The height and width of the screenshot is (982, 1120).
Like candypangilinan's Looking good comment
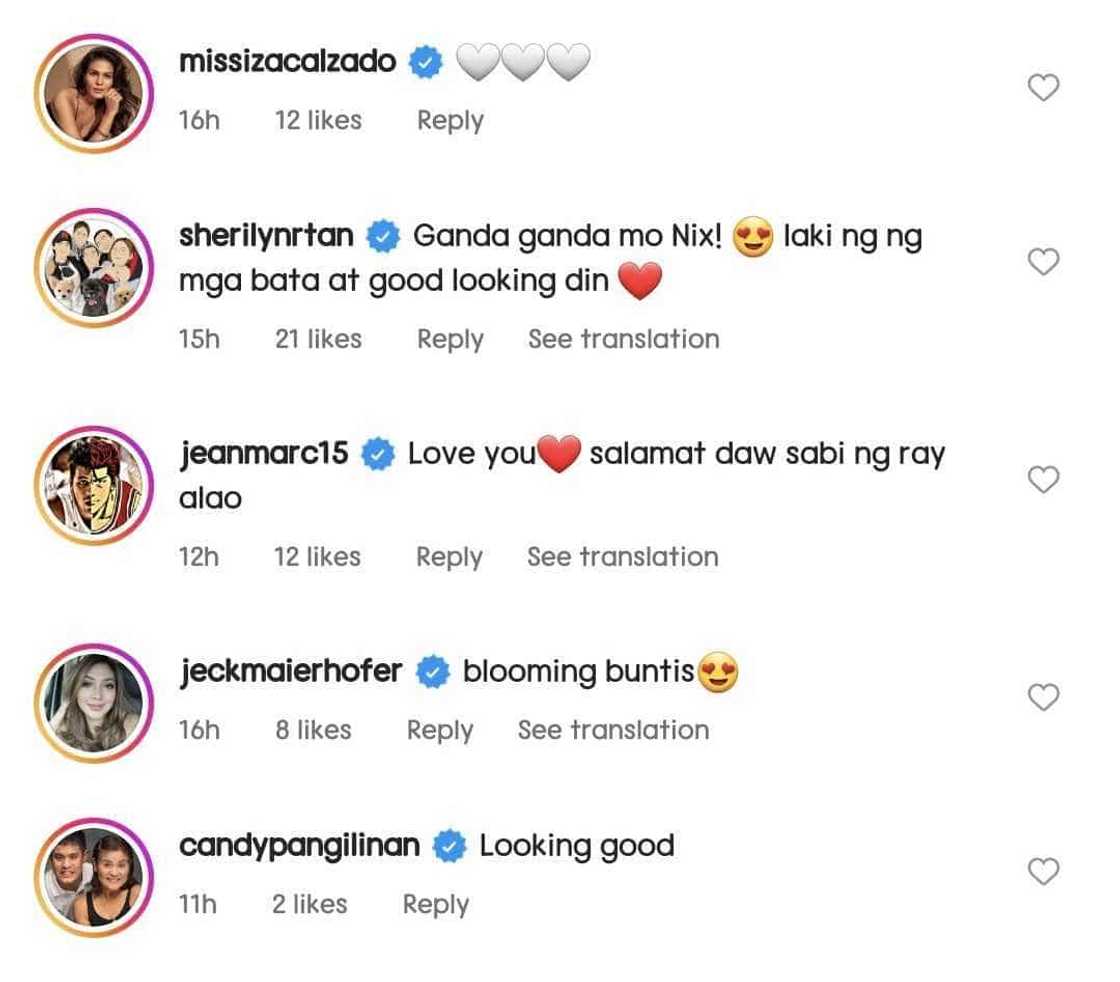point(1043,872)
